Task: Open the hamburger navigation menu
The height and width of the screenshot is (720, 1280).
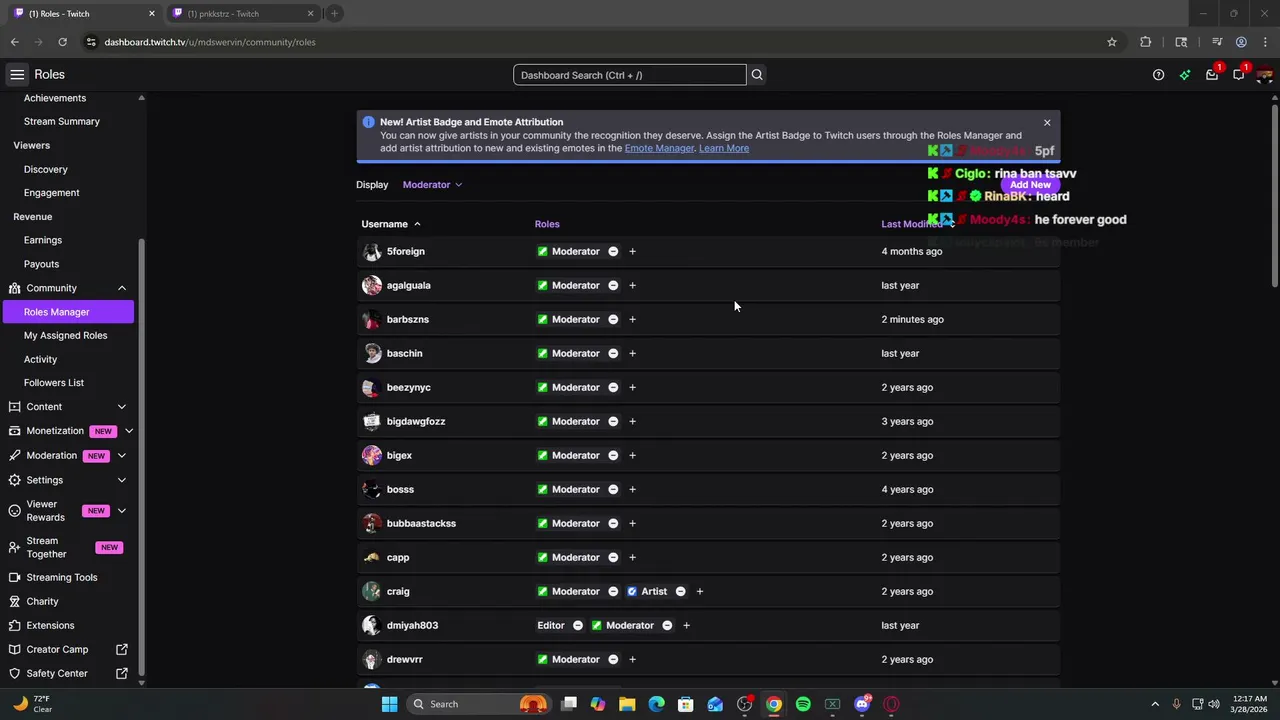Action: pos(17,75)
